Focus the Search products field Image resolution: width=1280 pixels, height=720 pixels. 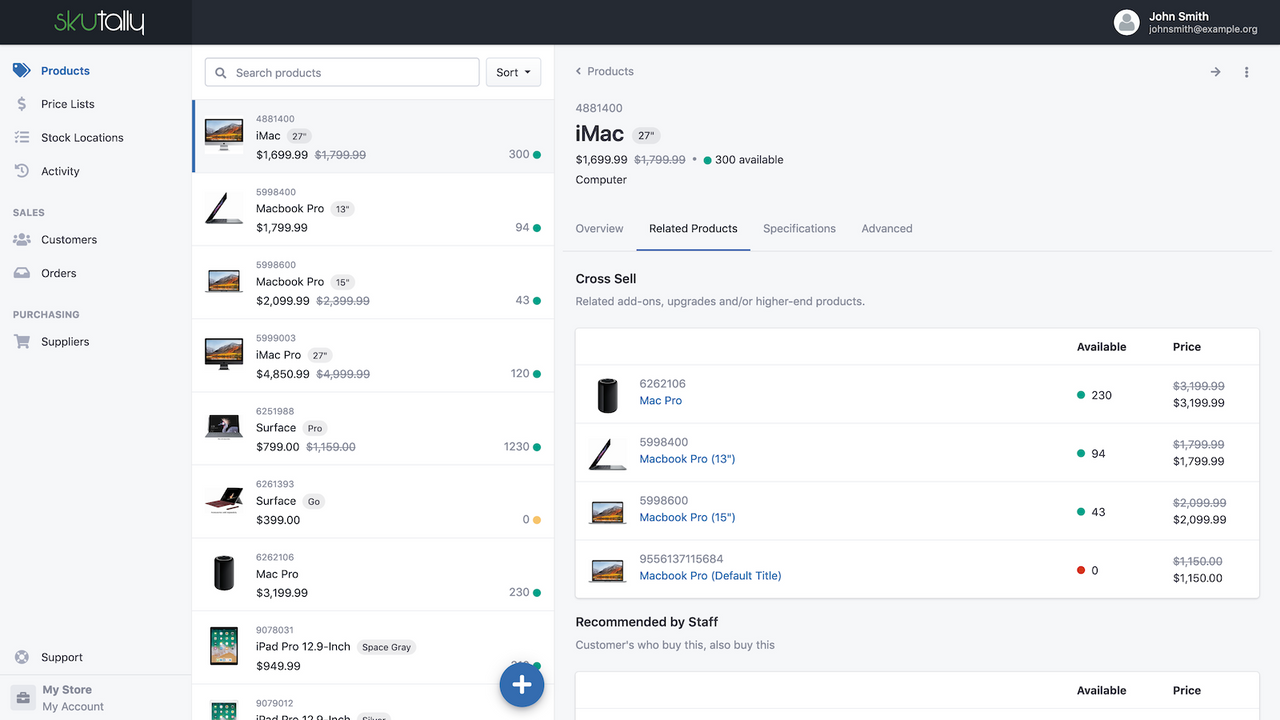[342, 72]
